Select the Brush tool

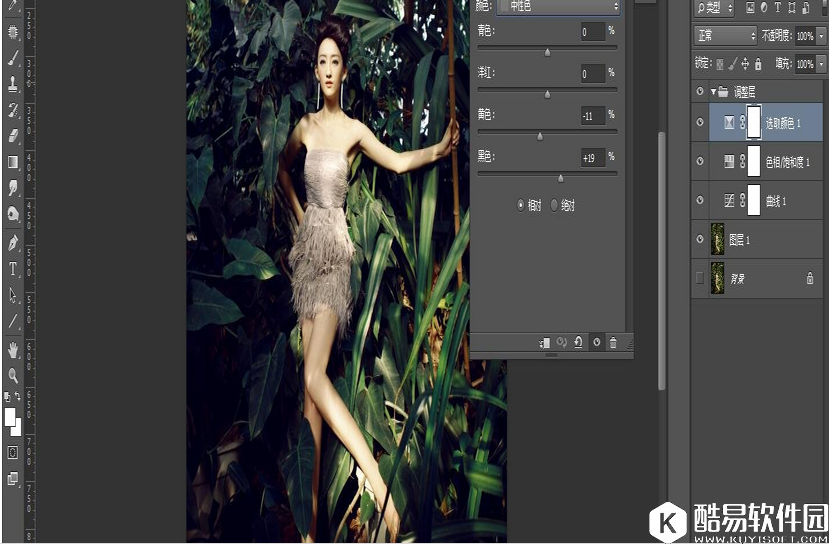[13, 58]
